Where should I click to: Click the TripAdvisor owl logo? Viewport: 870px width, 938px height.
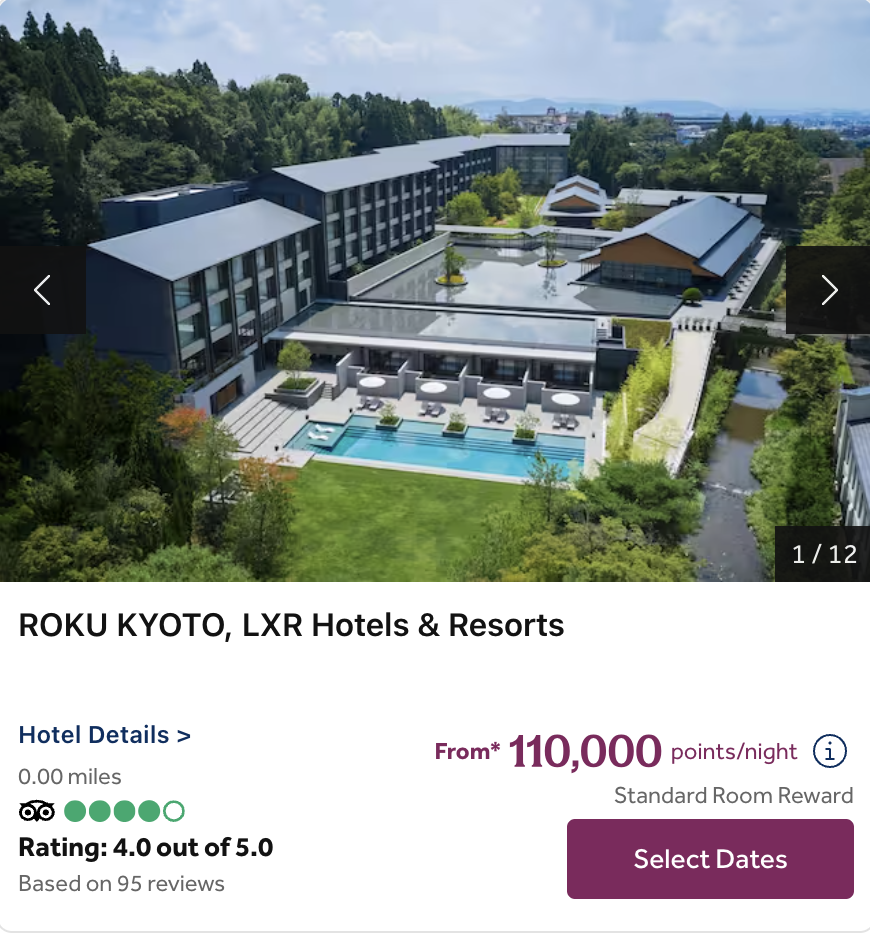[37, 811]
